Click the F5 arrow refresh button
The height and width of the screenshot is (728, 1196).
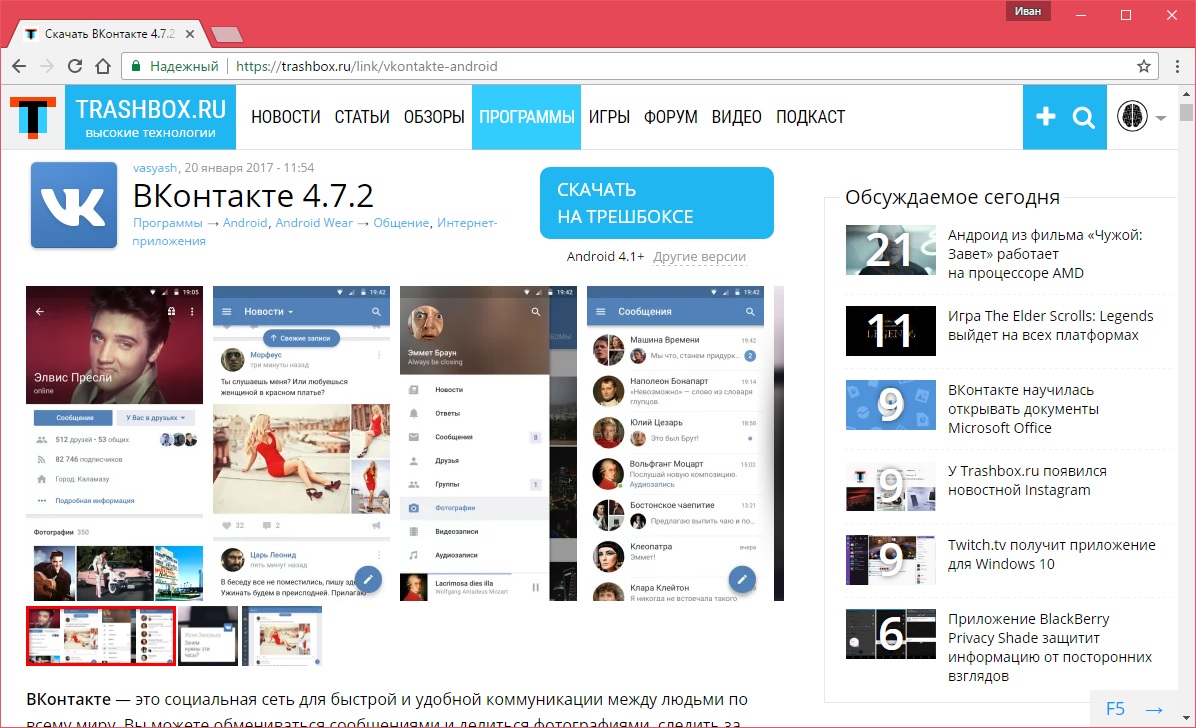tap(1135, 709)
